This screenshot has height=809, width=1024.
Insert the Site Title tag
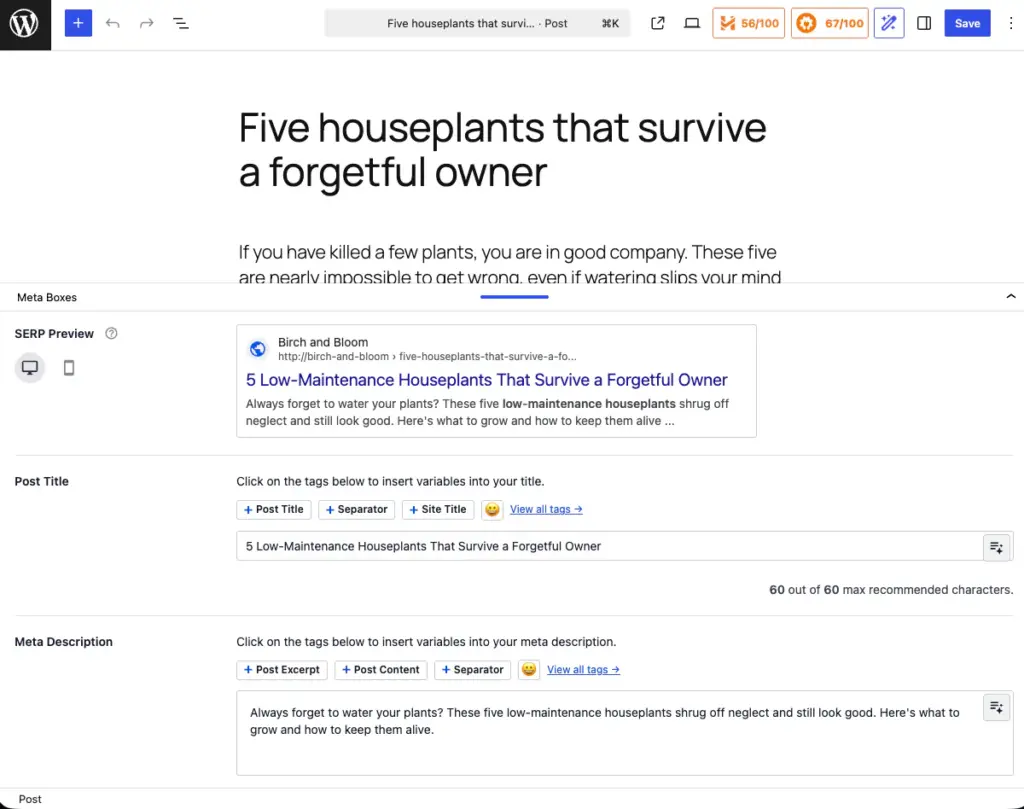pos(438,509)
